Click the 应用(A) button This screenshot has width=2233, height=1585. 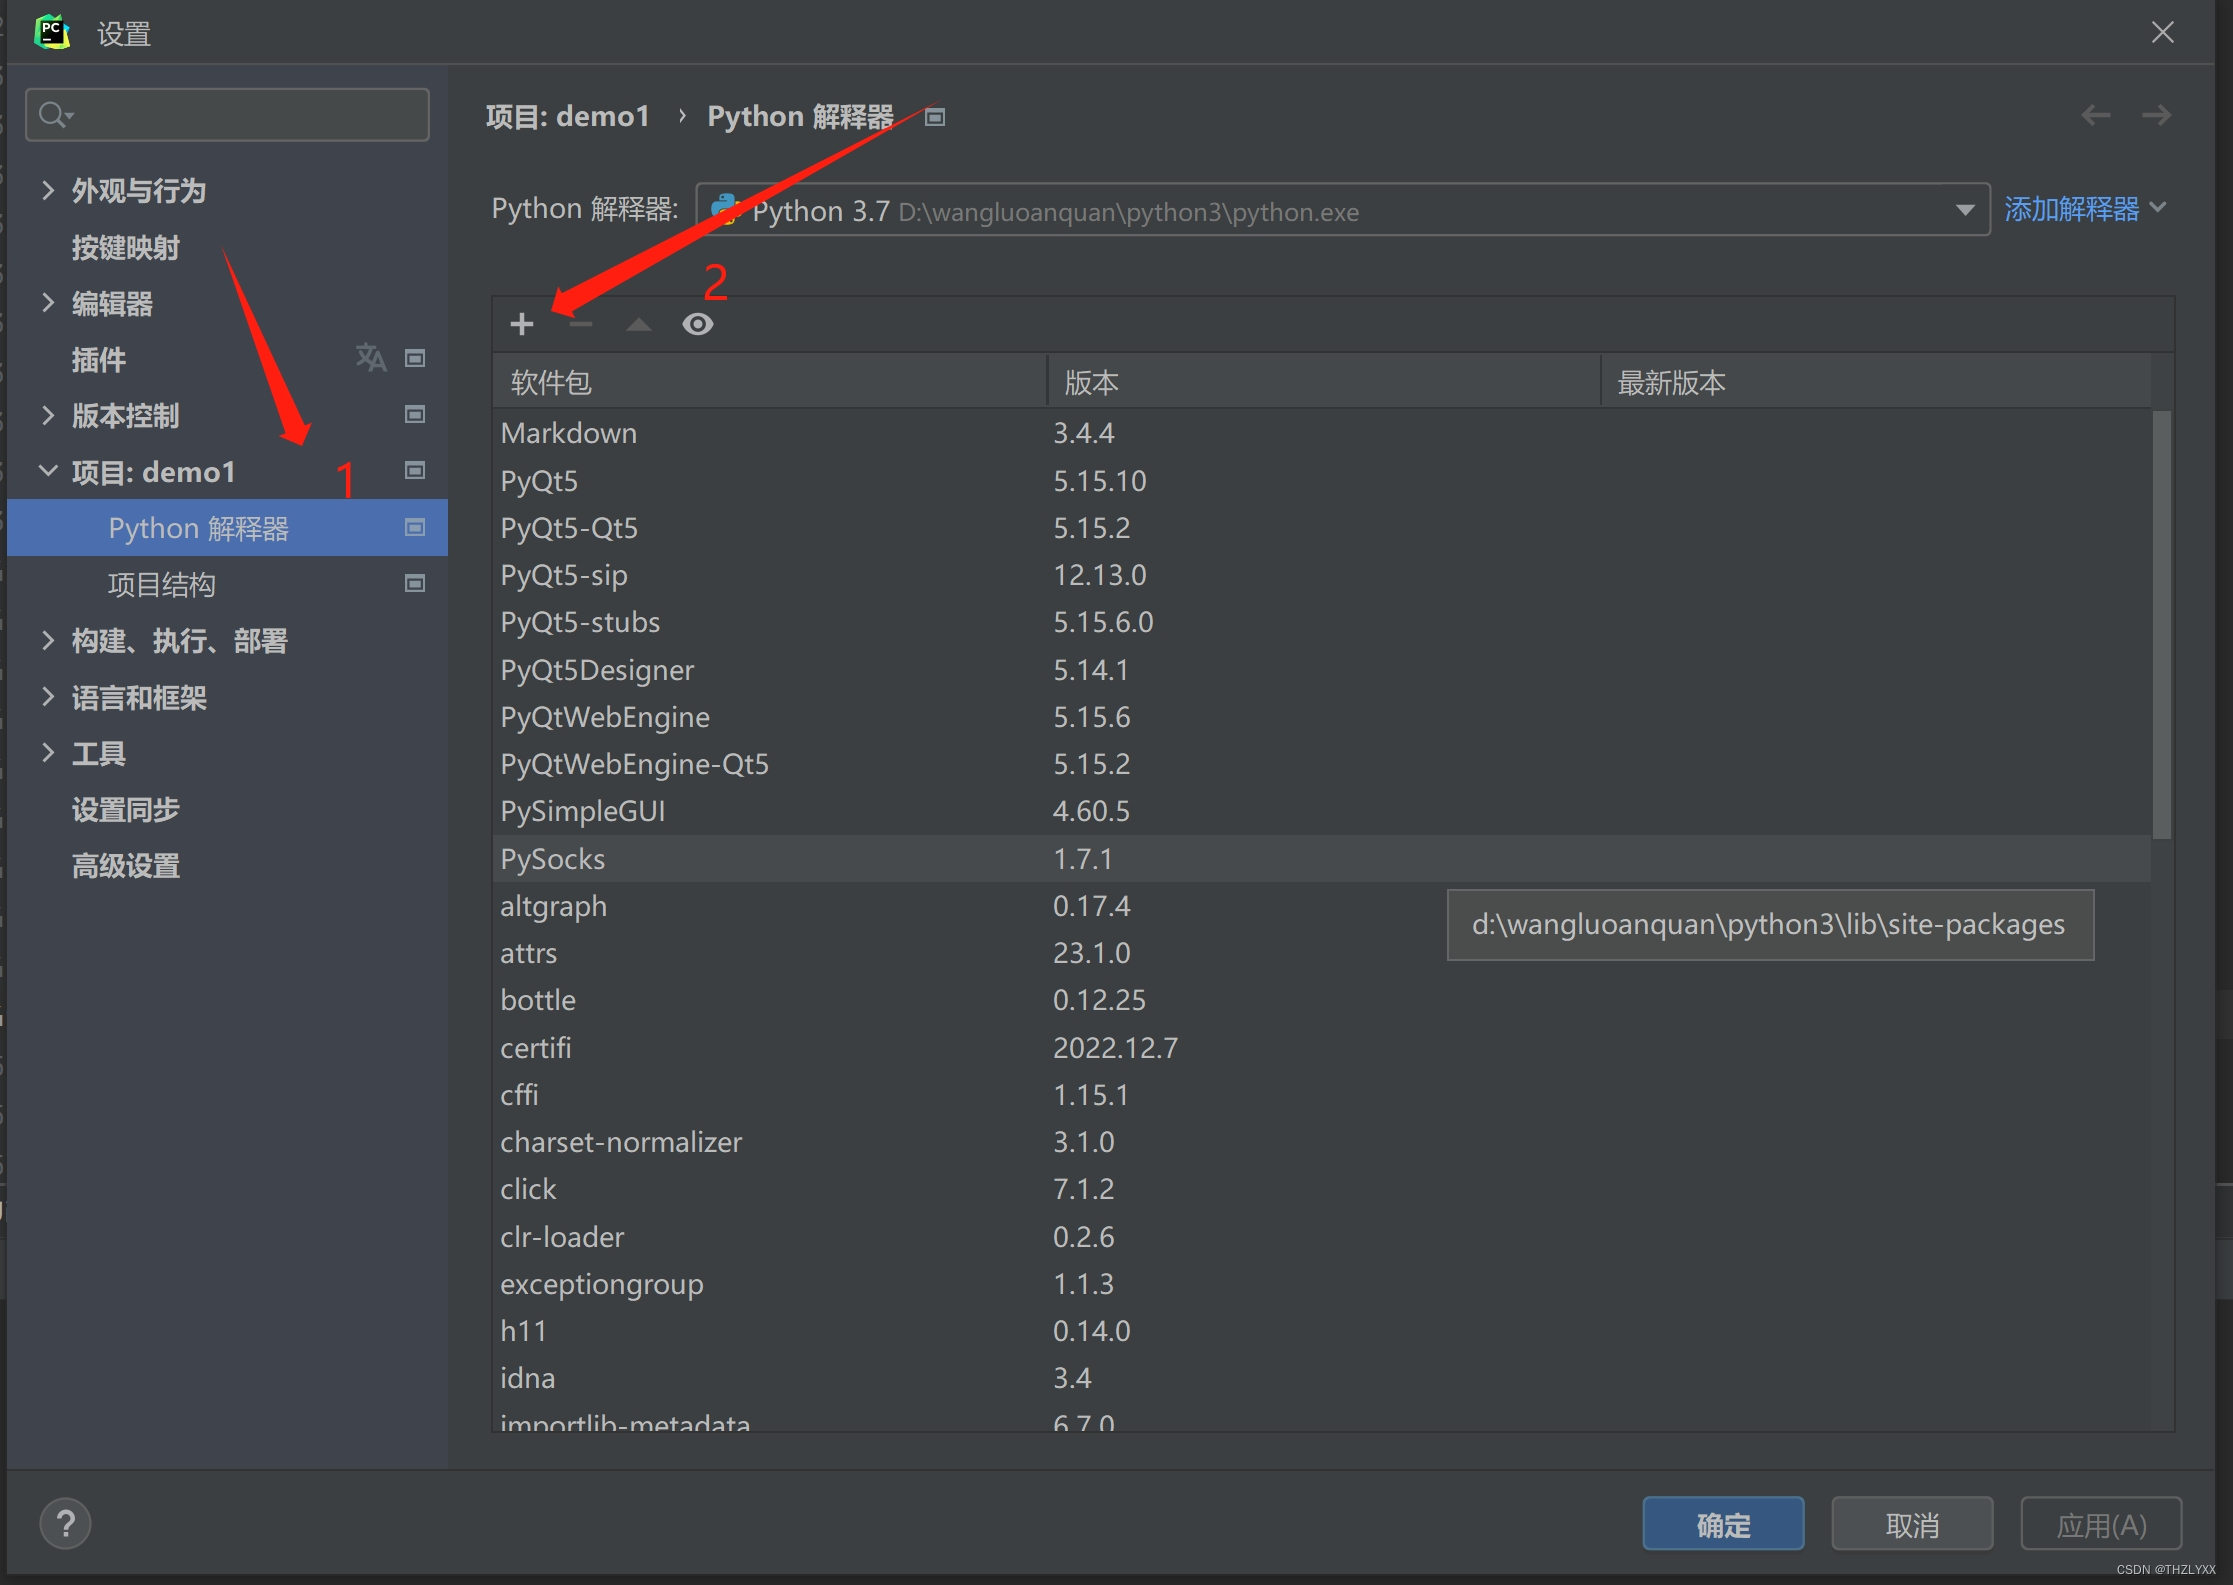click(x=2101, y=1524)
